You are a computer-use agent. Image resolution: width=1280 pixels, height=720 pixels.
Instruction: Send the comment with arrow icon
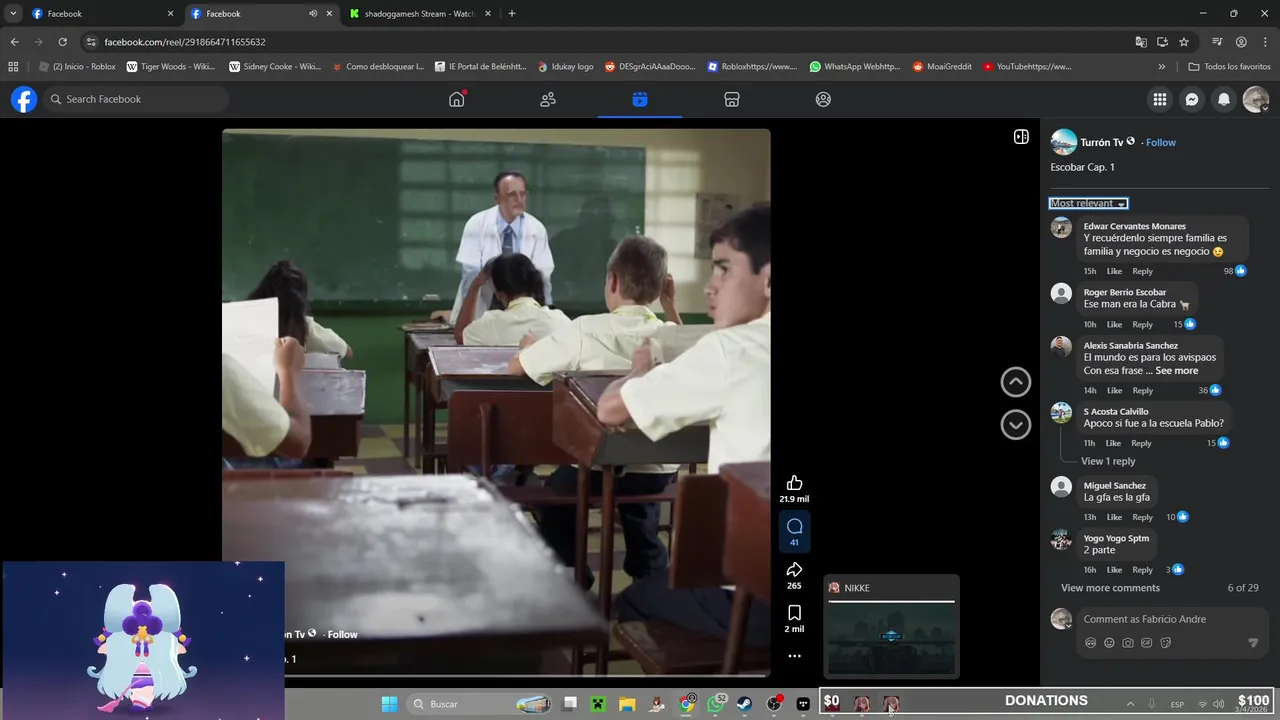pyautogui.click(x=1253, y=643)
